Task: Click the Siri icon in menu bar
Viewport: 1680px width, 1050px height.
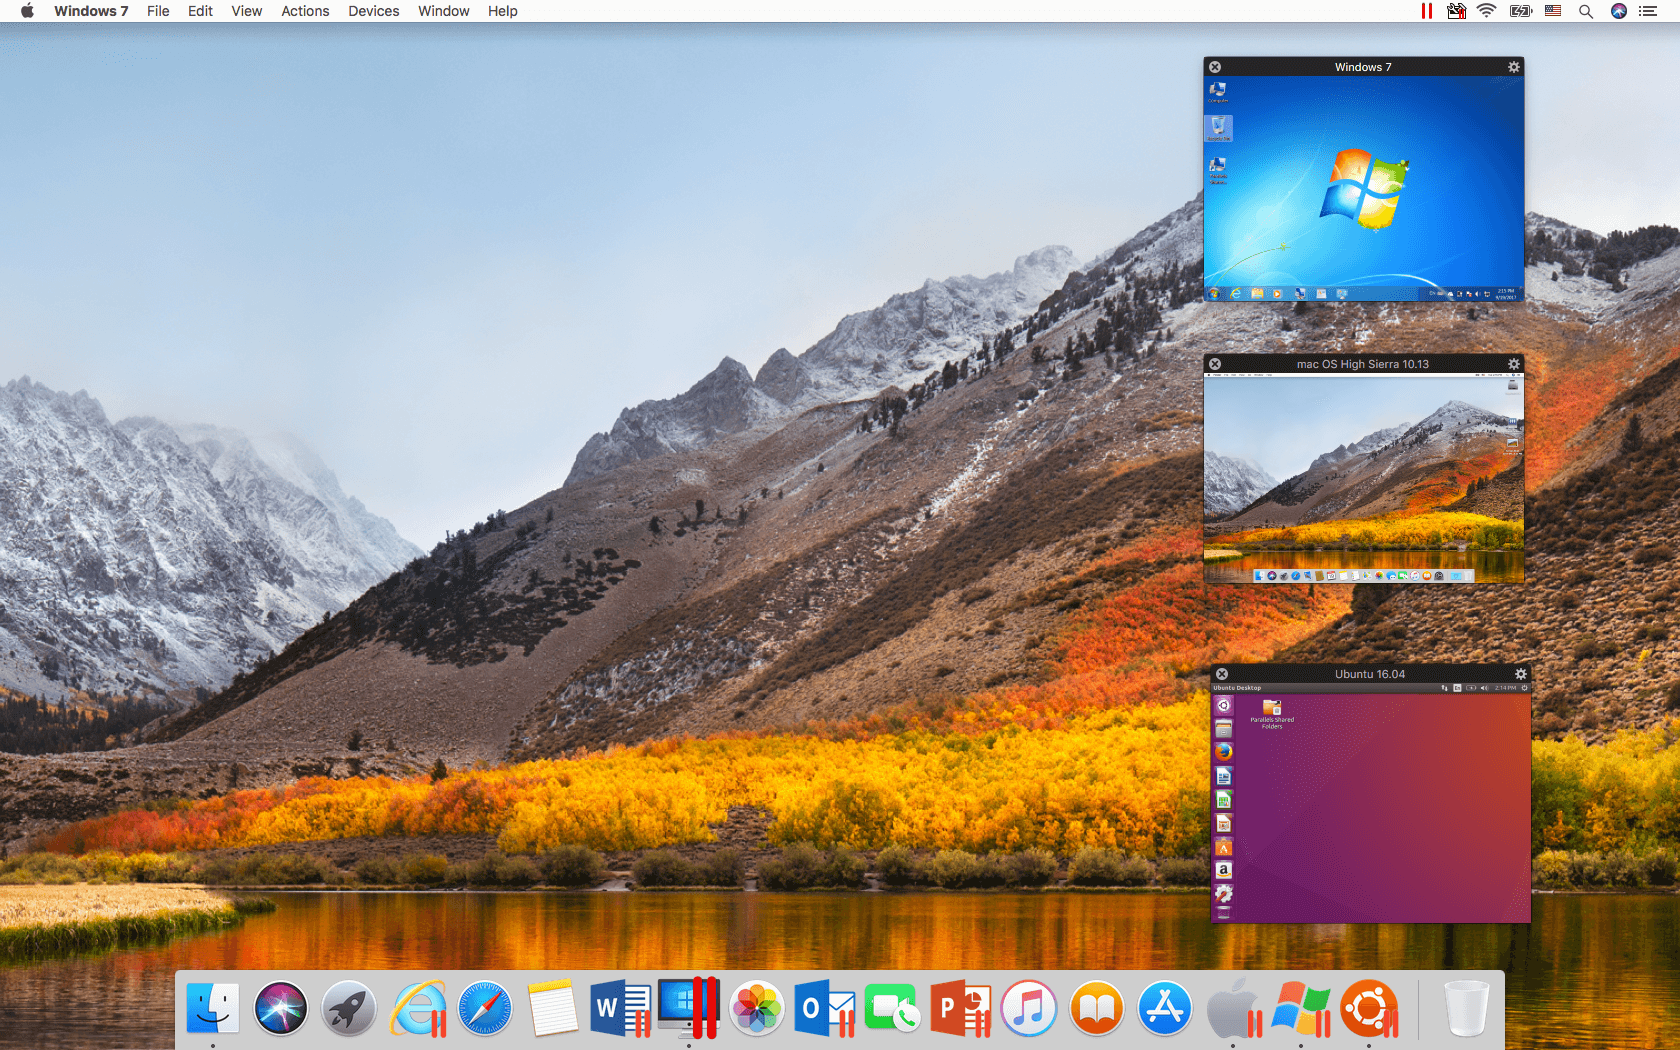Action: pyautogui.click(x=1619, y=11)
